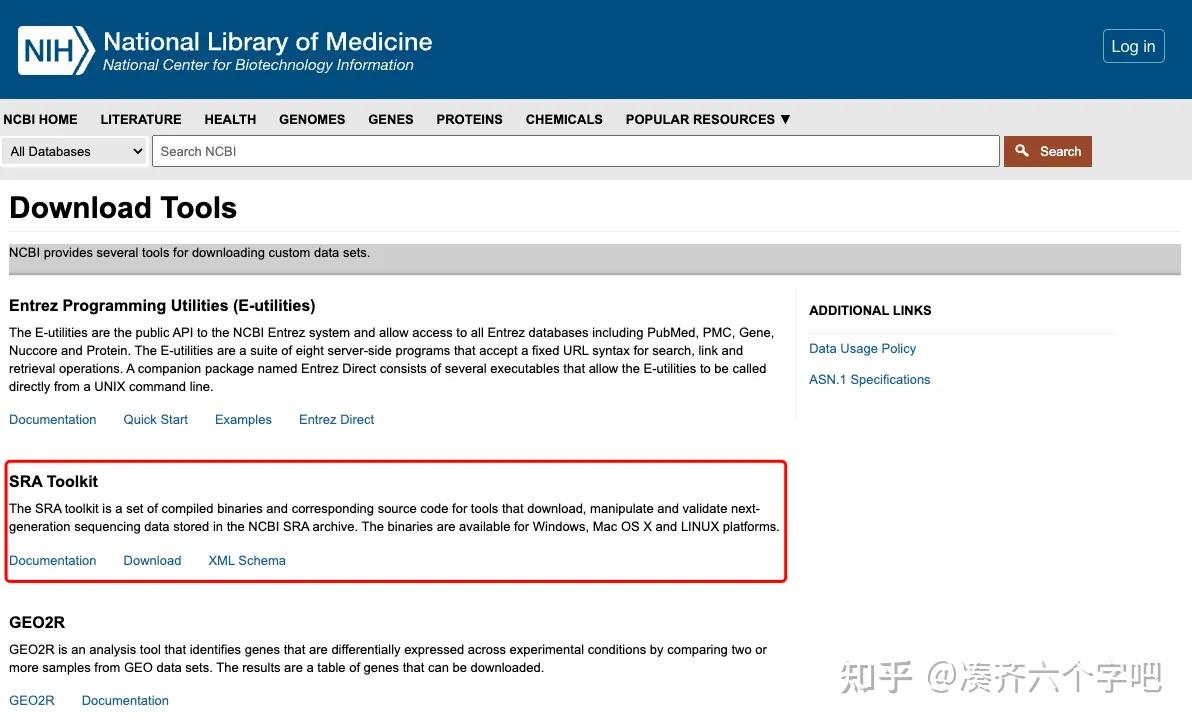Choose Chemicals in the navigation bar
Screen dimensions: 1192x724
click(564, 119)
